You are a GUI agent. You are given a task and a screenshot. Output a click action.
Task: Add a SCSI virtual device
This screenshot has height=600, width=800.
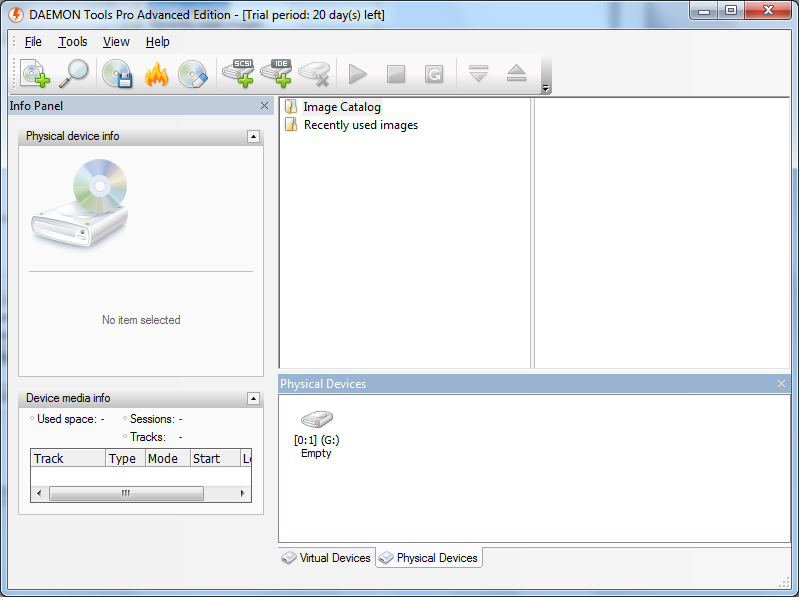pos(238,73)
